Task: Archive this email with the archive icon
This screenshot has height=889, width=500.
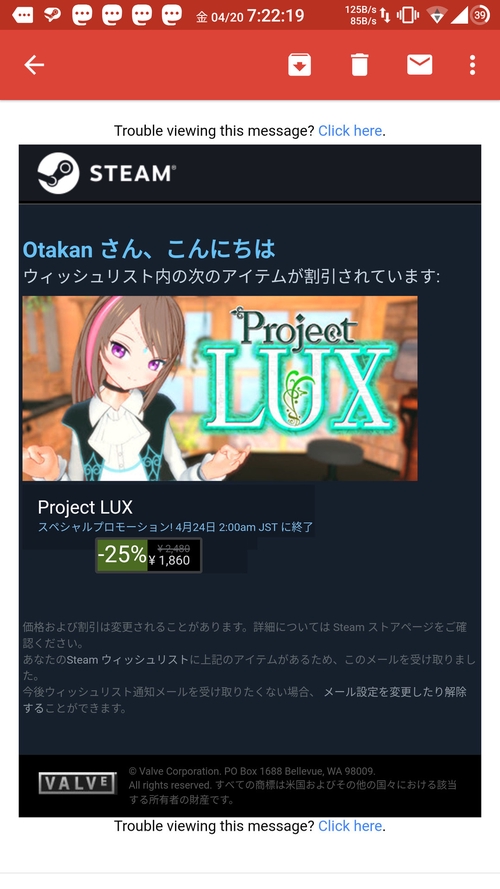Action: 299,65
